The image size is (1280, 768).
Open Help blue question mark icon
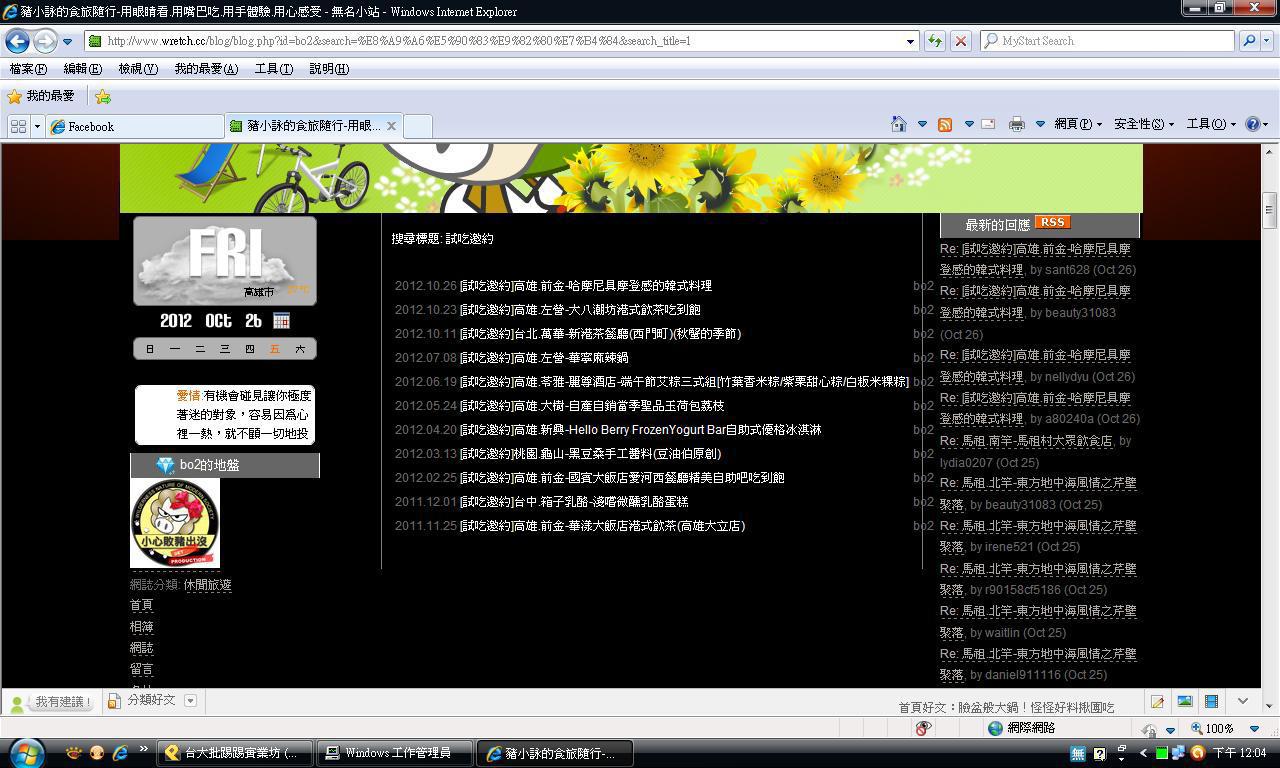tap(1252, 124)
